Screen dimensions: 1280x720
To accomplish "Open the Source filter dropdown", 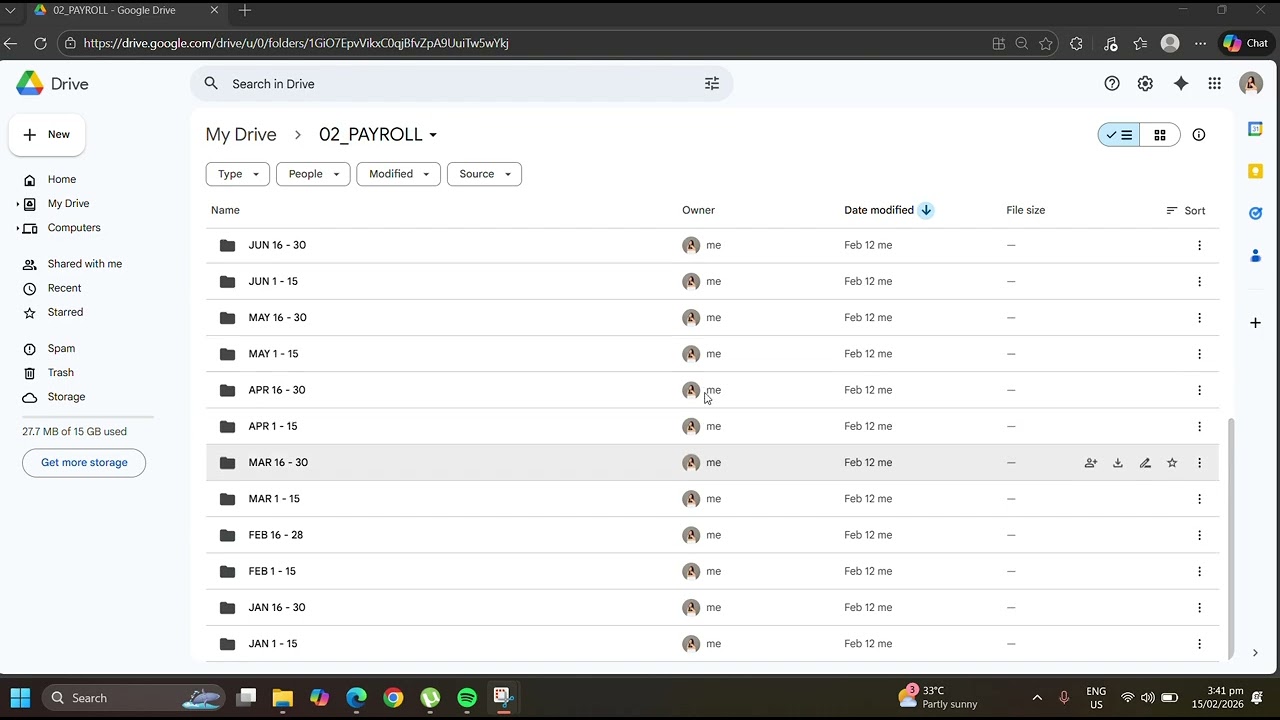I will [484, 174].
